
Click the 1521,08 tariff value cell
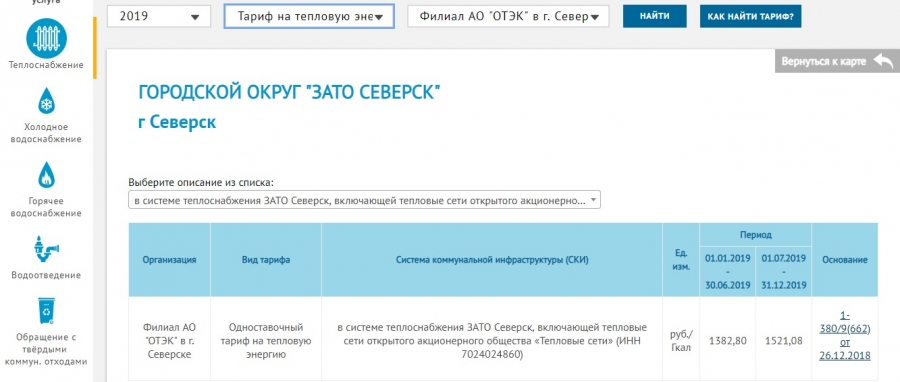(783, 341)
